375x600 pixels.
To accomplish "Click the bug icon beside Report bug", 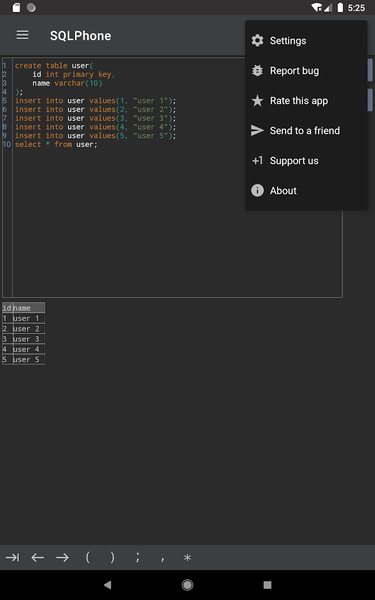I will point(257,70).
